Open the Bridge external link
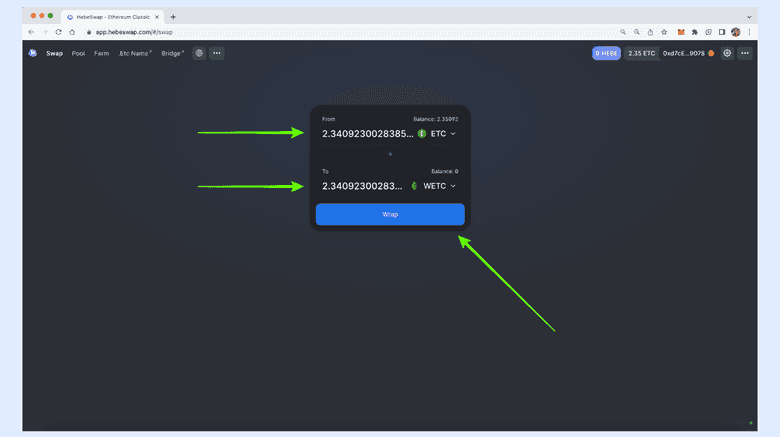Screen dimensions: 780x437 (172, 53)
